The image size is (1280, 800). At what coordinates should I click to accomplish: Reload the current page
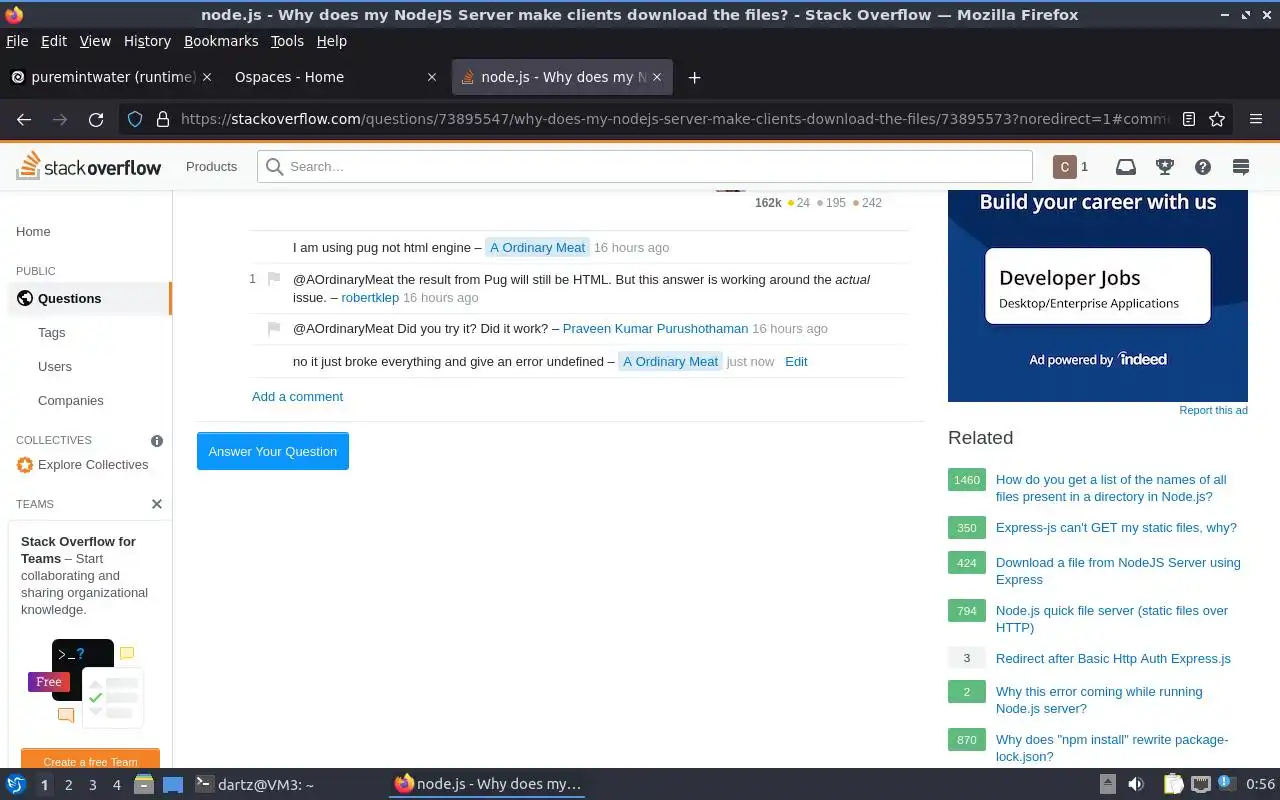point(96,119)
